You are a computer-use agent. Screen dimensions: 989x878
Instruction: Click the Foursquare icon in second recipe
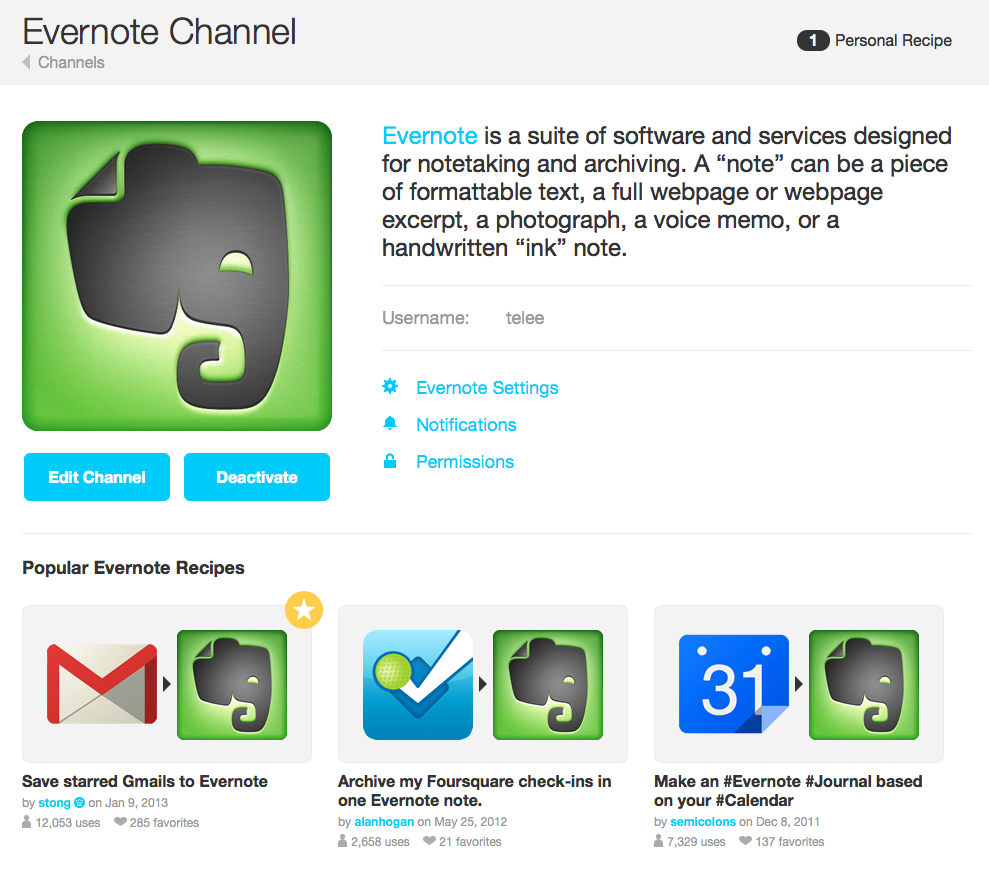(418, 684)
